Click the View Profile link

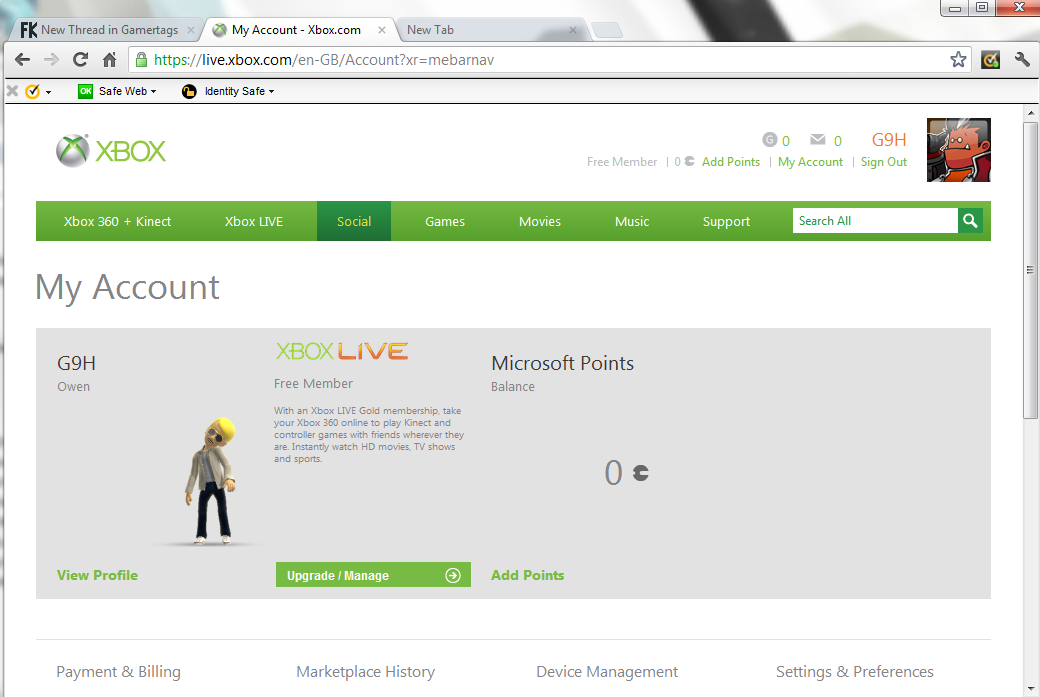[98, 575]
